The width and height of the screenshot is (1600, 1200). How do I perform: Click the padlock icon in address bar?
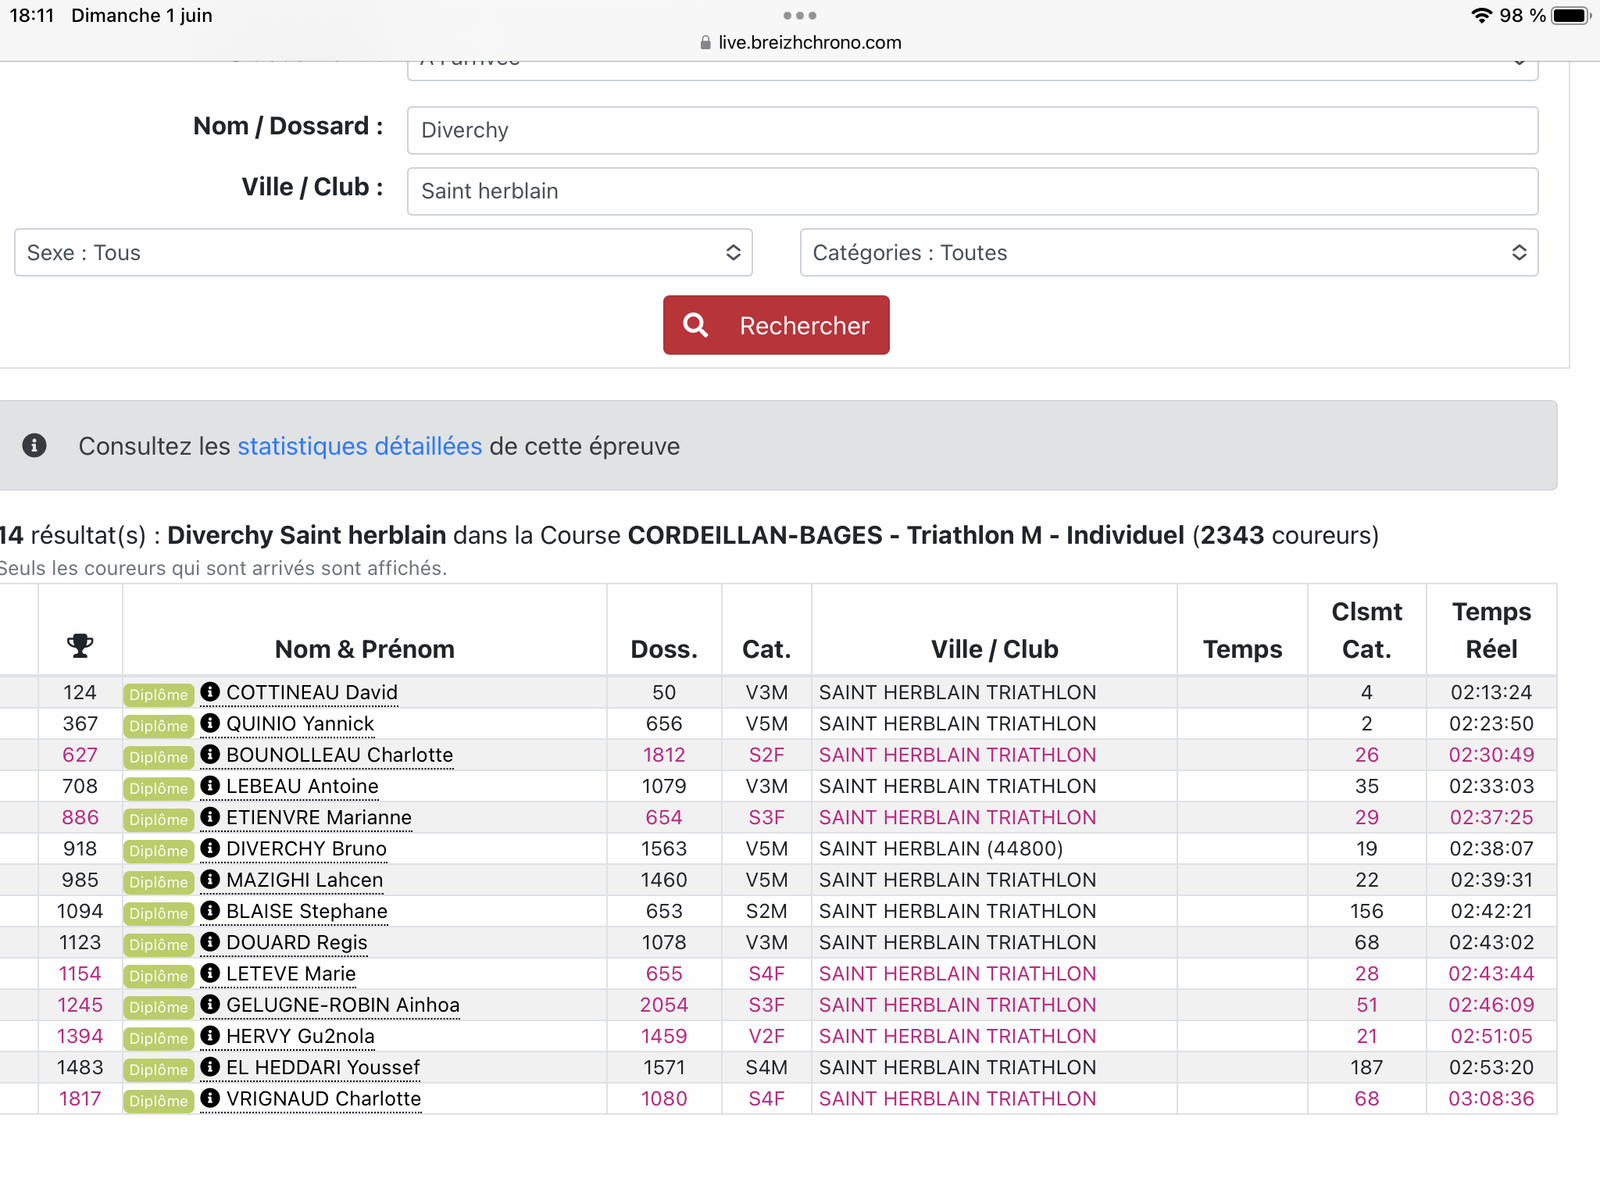point(705,43)
